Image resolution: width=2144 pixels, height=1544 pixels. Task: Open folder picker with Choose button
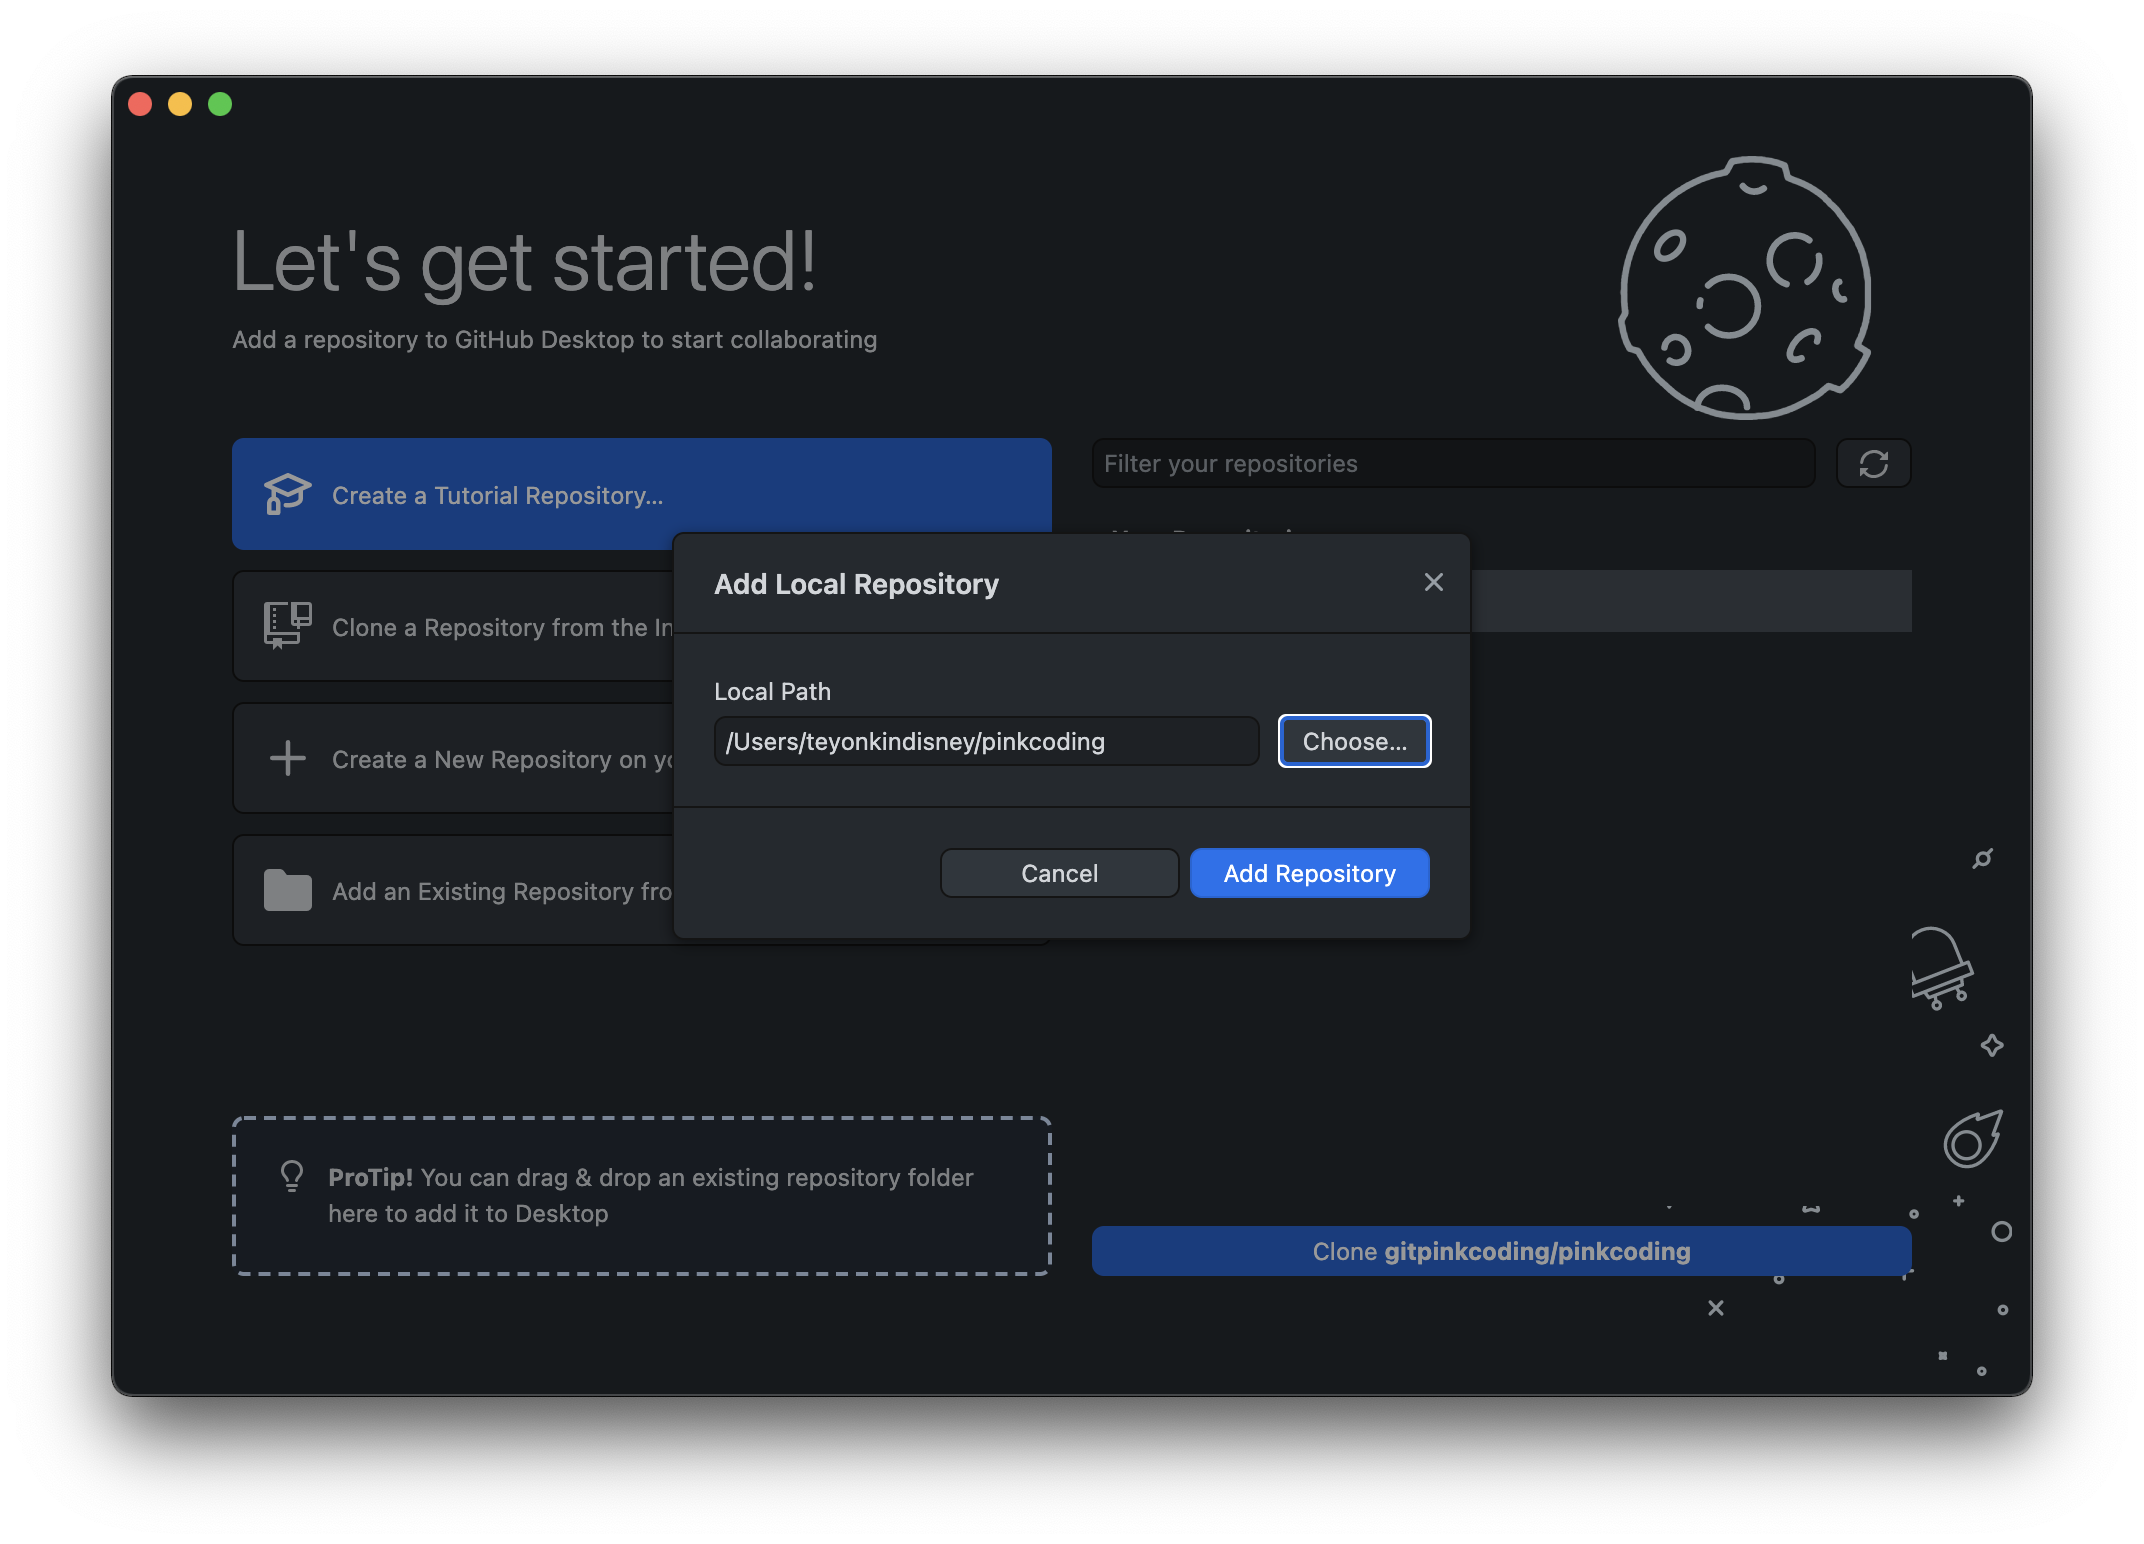tap(1354, 741)
